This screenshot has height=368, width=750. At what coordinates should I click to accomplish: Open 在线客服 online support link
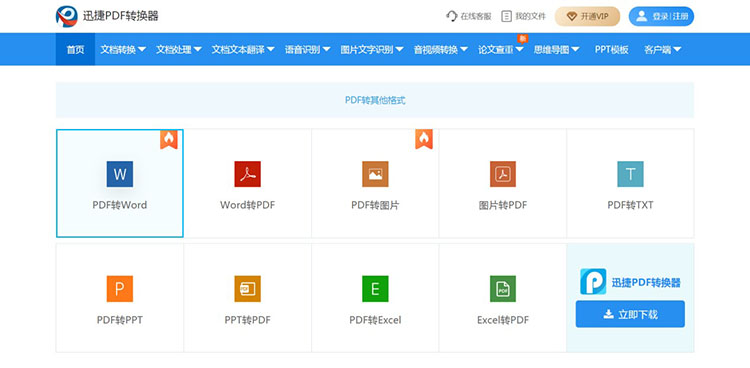click(469, 16)
